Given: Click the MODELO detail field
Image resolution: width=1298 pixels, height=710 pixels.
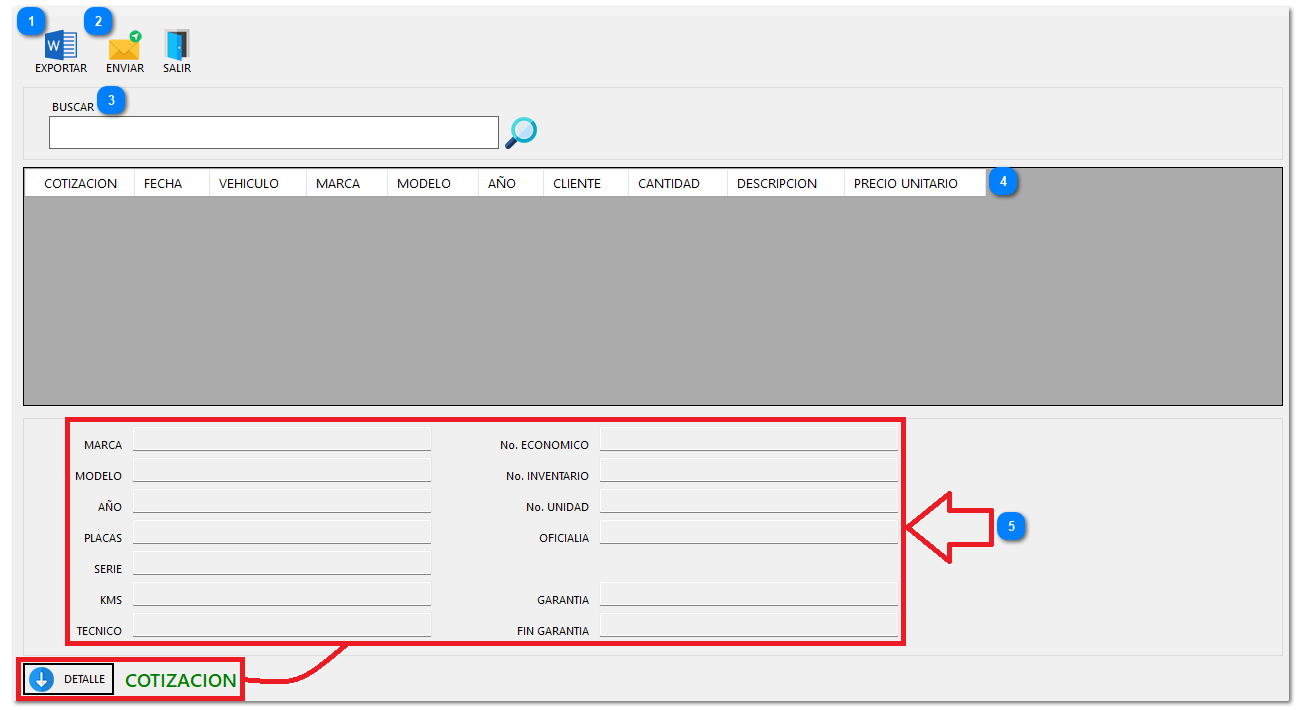Looking at the screenshot, I should (282, 470).
